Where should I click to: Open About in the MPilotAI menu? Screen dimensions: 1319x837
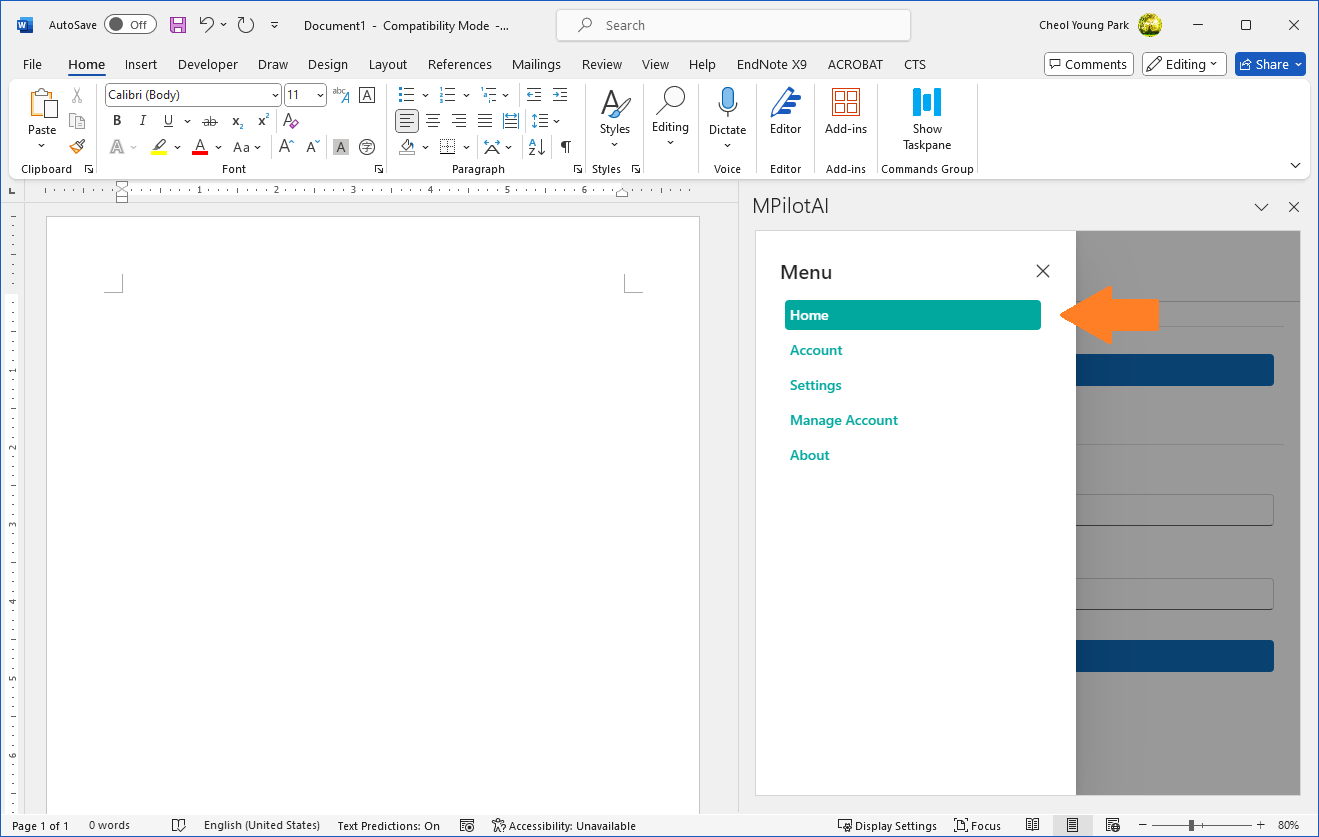[810, 455]
